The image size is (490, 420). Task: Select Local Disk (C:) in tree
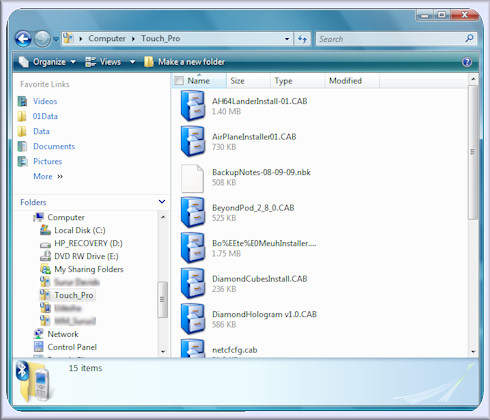(x=80, y=230)
